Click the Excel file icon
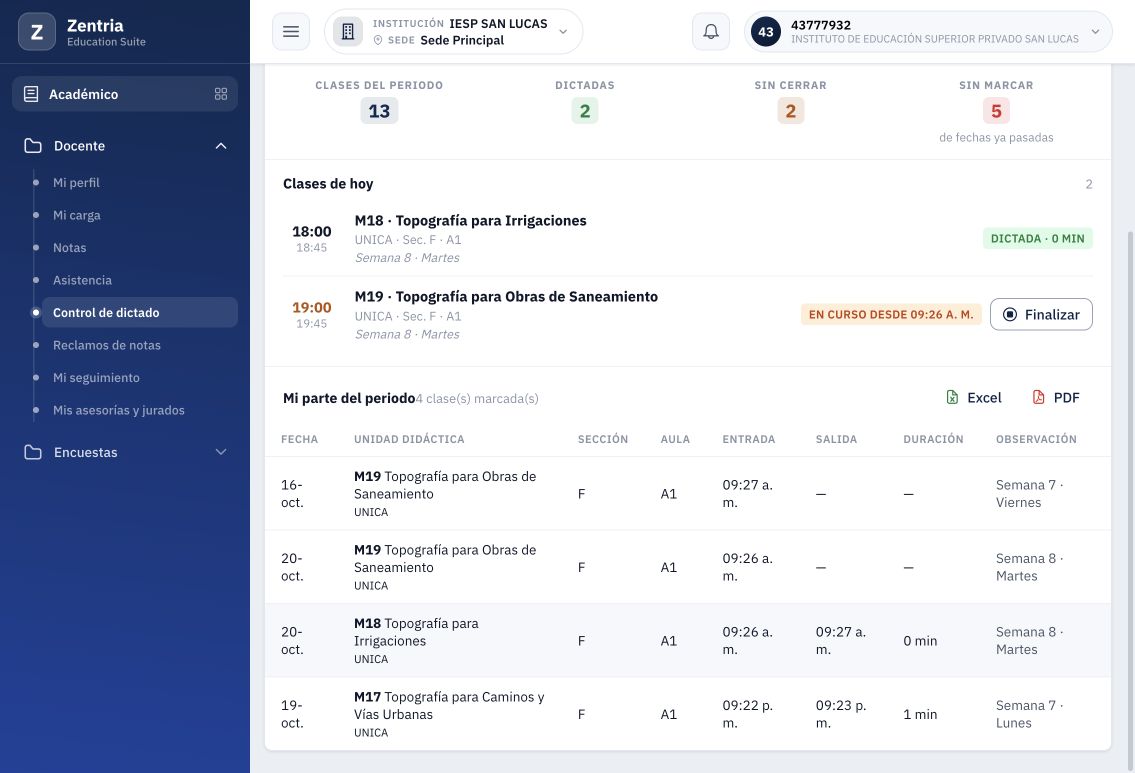The image size is (1135, 773). tap(953, 397)
